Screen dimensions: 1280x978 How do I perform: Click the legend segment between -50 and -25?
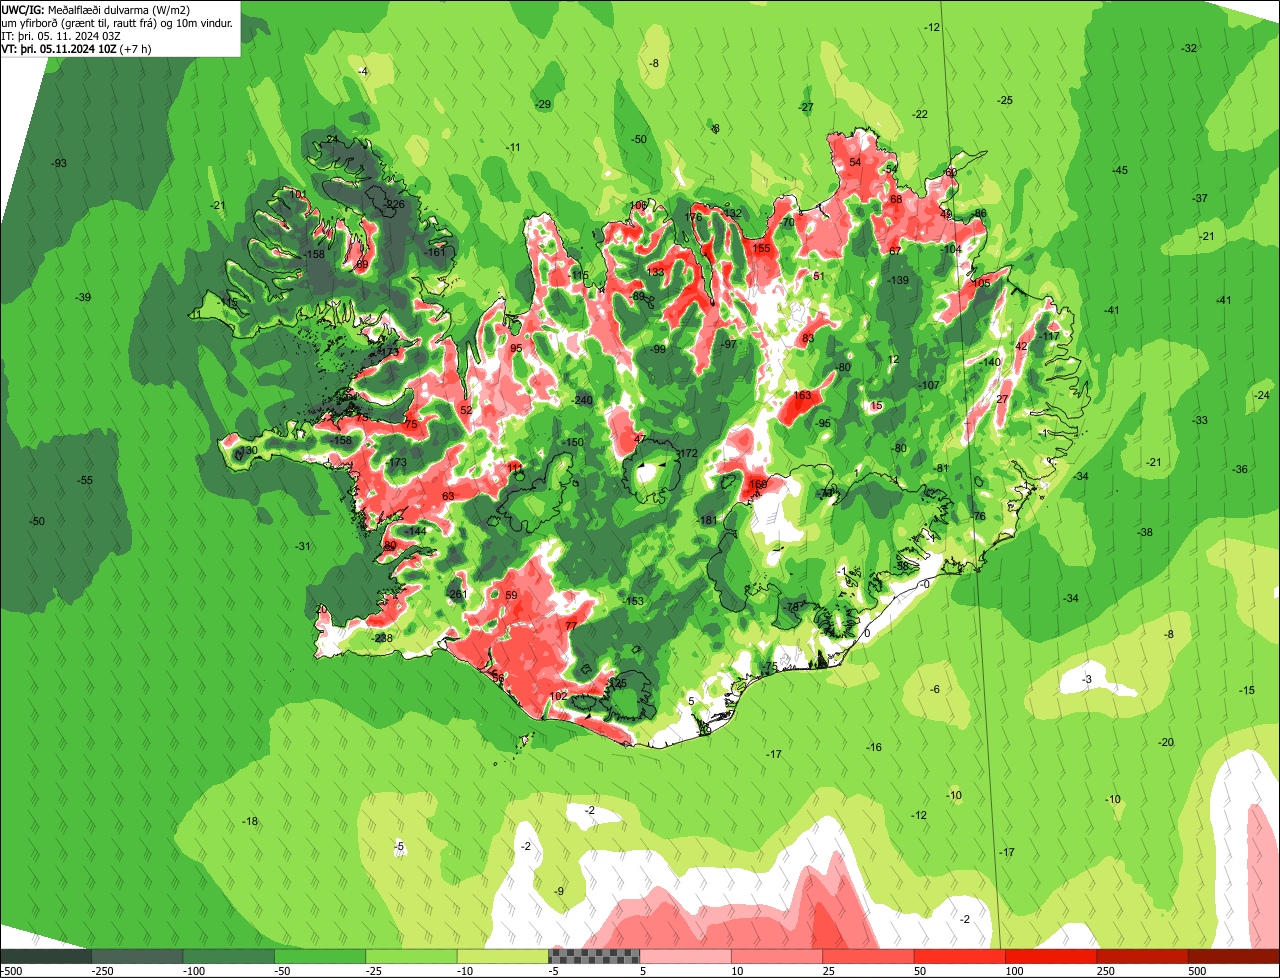[320, 956]
